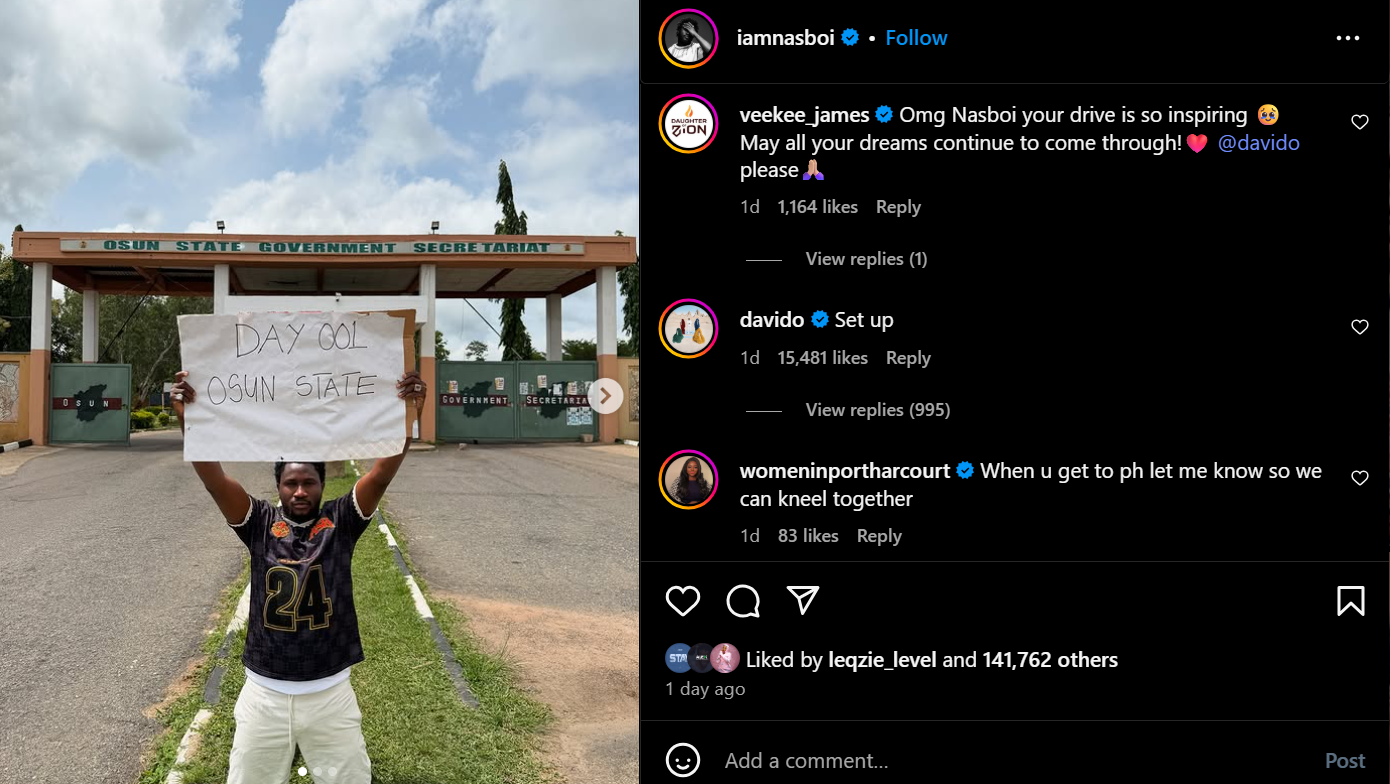This screenshot has height=784, width=1390.
Task: Save post with bookmark icon
Action: [x=1351, y=601]
